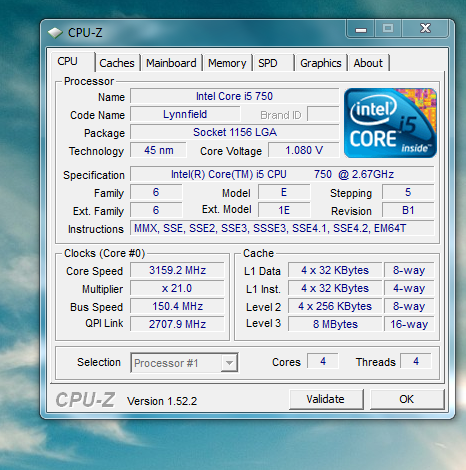Click the Validate button
This screenshot has height=470, width=466.
pos(326,399)
